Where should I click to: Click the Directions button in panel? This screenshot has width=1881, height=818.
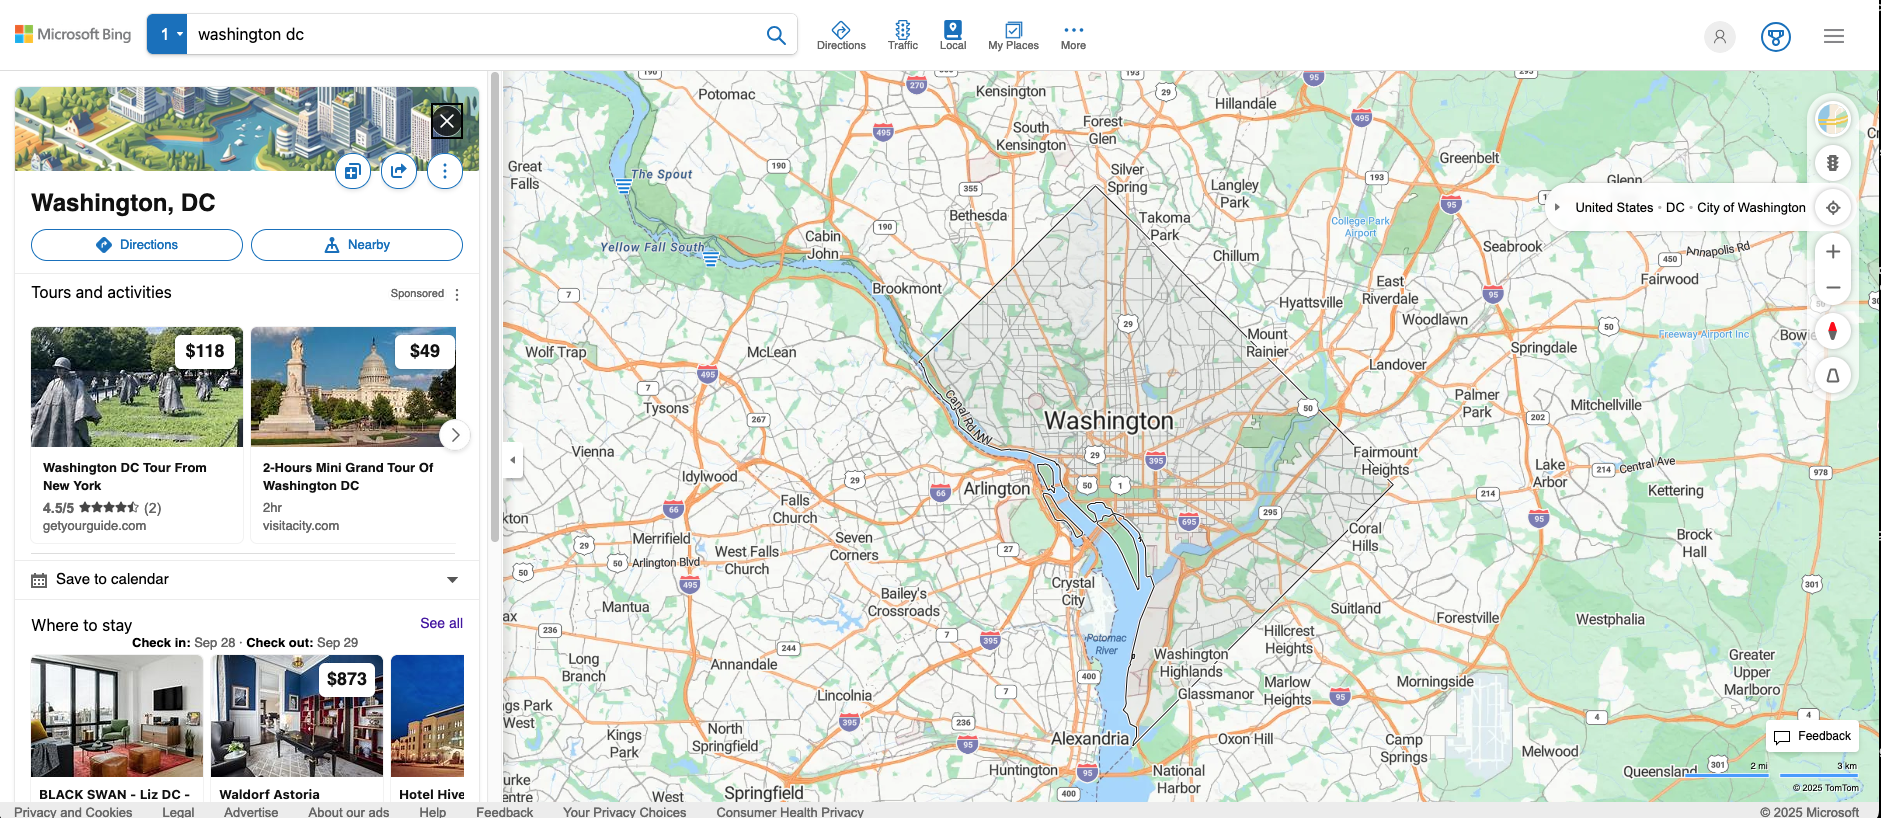coord(137,245)
